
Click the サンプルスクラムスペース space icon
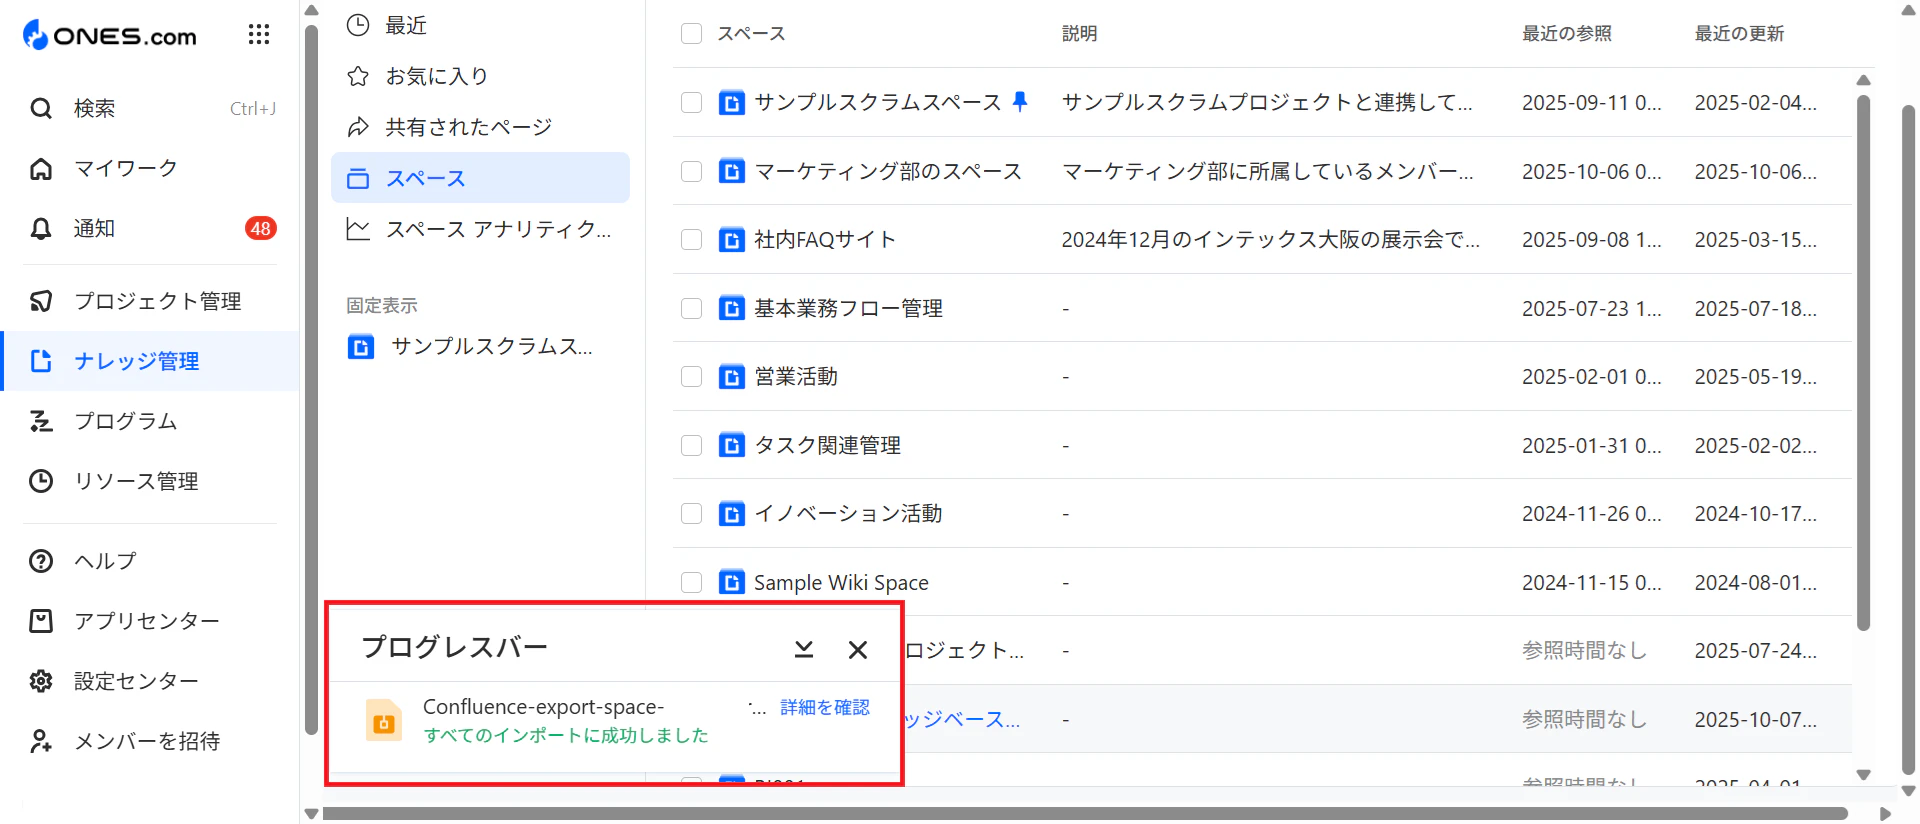732,102
